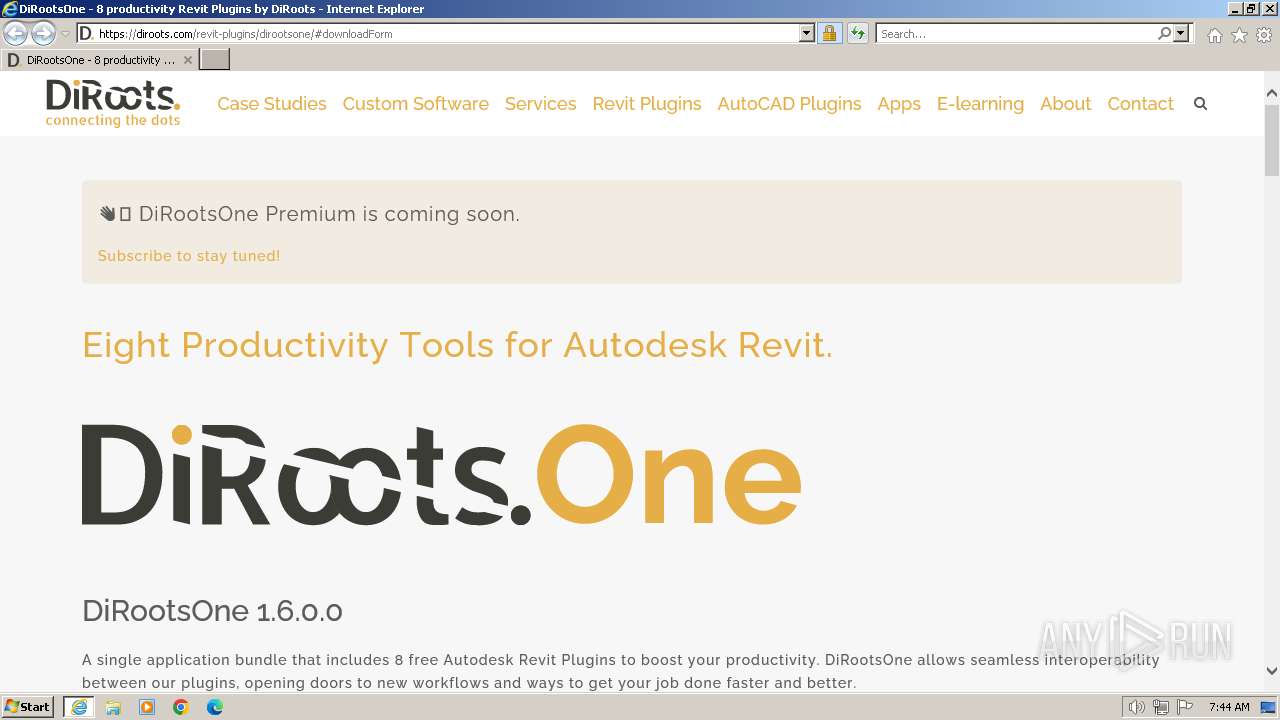Viewport: 1280px width, 720px height.
Task: Open Tools with the gear icon
Action: tap(1264, 35)
